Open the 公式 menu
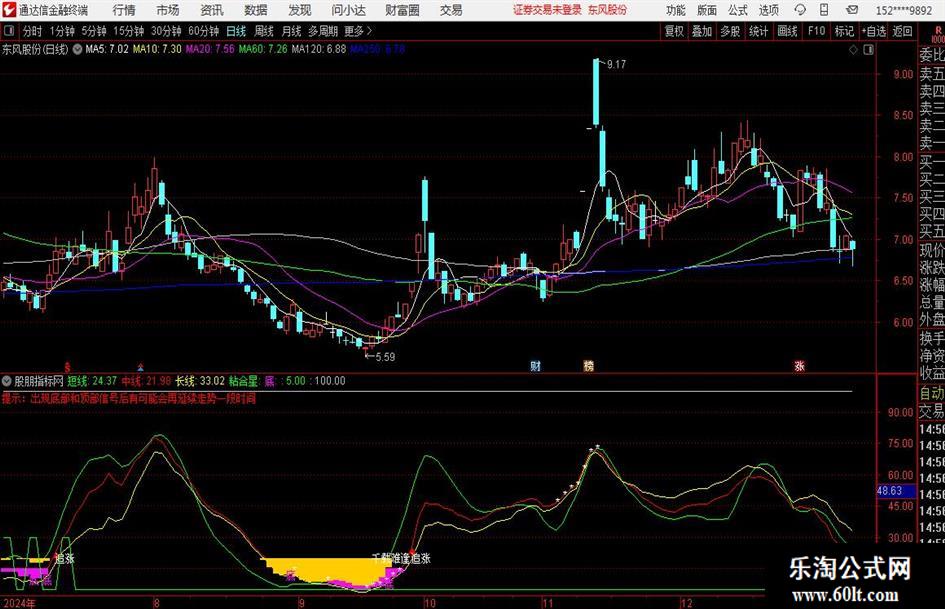945x609 pixels. click(738, 10)
